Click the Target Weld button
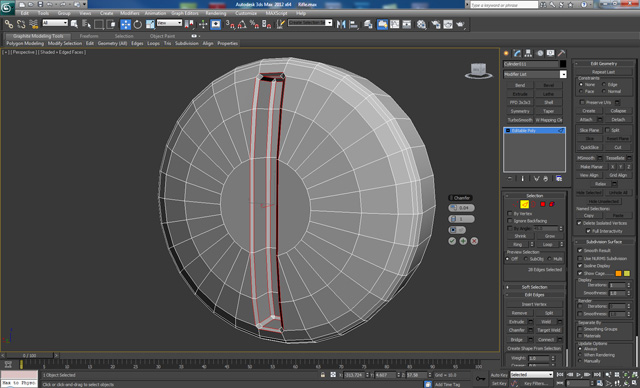The width and height of the screenshot is (640, 388). click(x=549, y=330)
